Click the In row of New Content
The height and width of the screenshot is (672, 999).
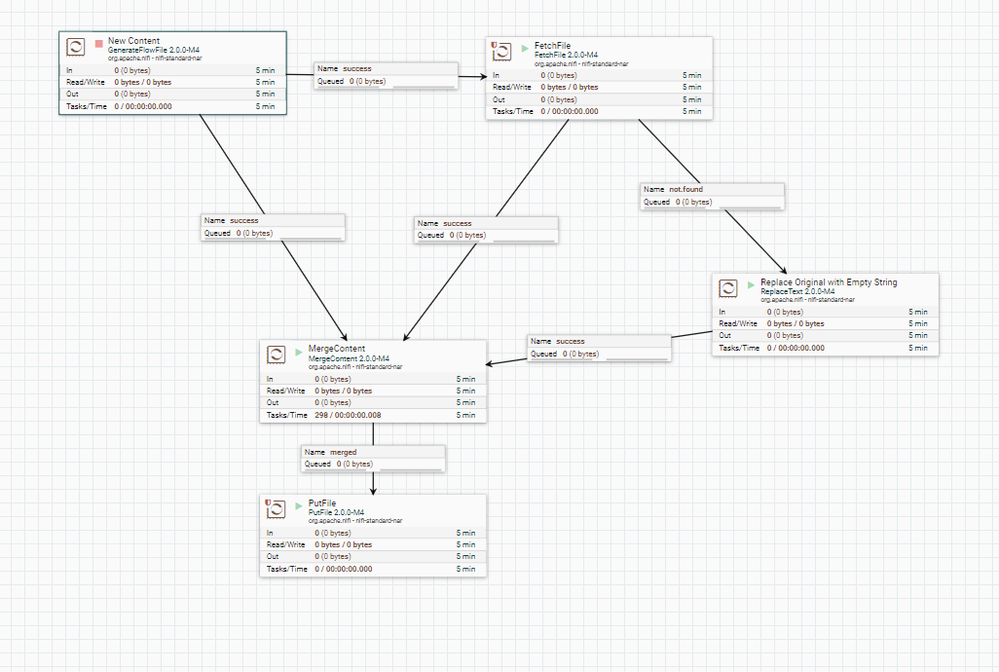173,70
